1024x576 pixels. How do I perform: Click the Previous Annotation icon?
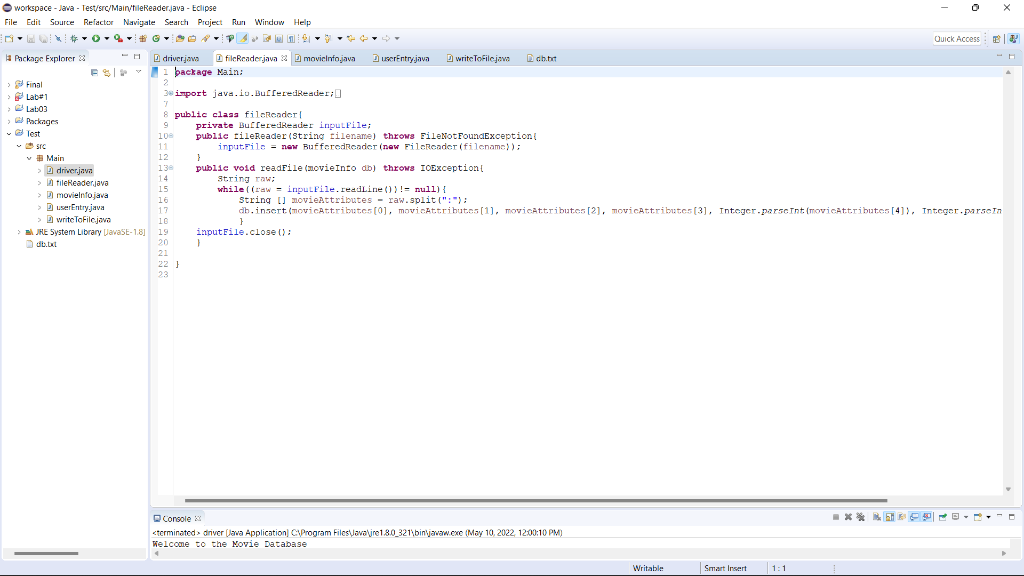pos(328,39)
